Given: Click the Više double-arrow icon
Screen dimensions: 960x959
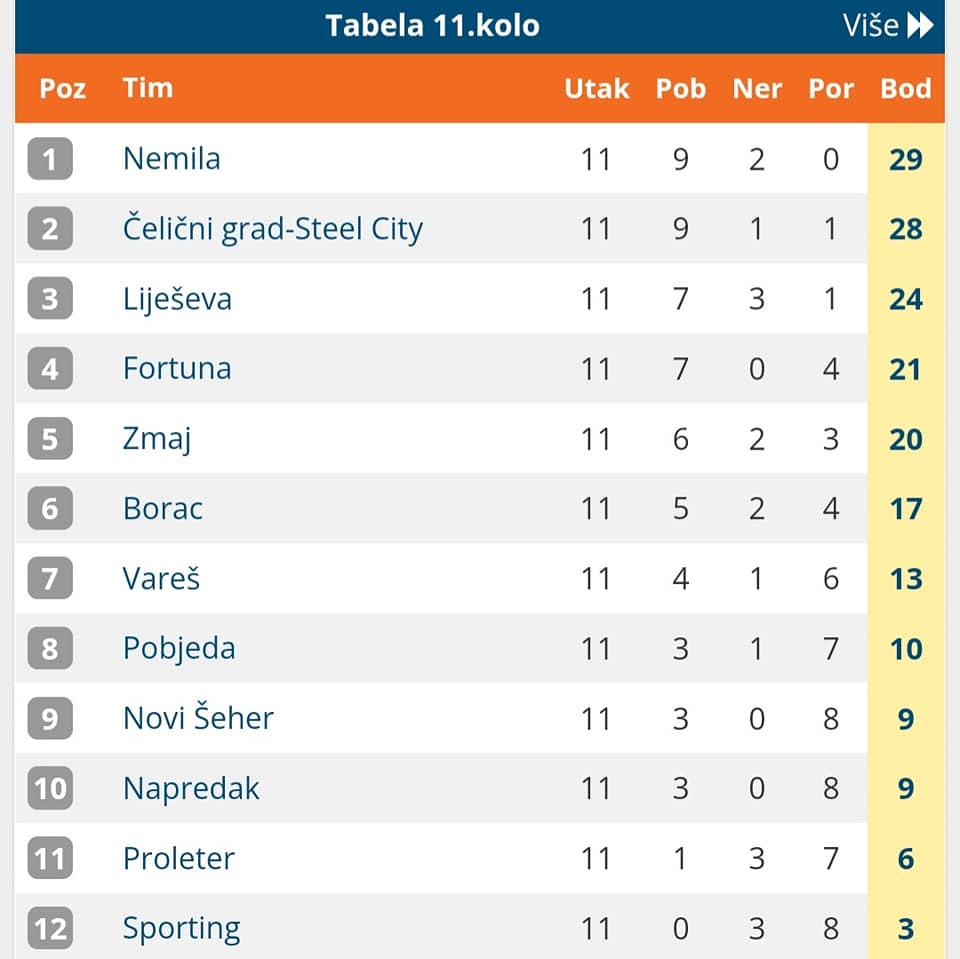Looking at the screenshot, I should point(920,26).
